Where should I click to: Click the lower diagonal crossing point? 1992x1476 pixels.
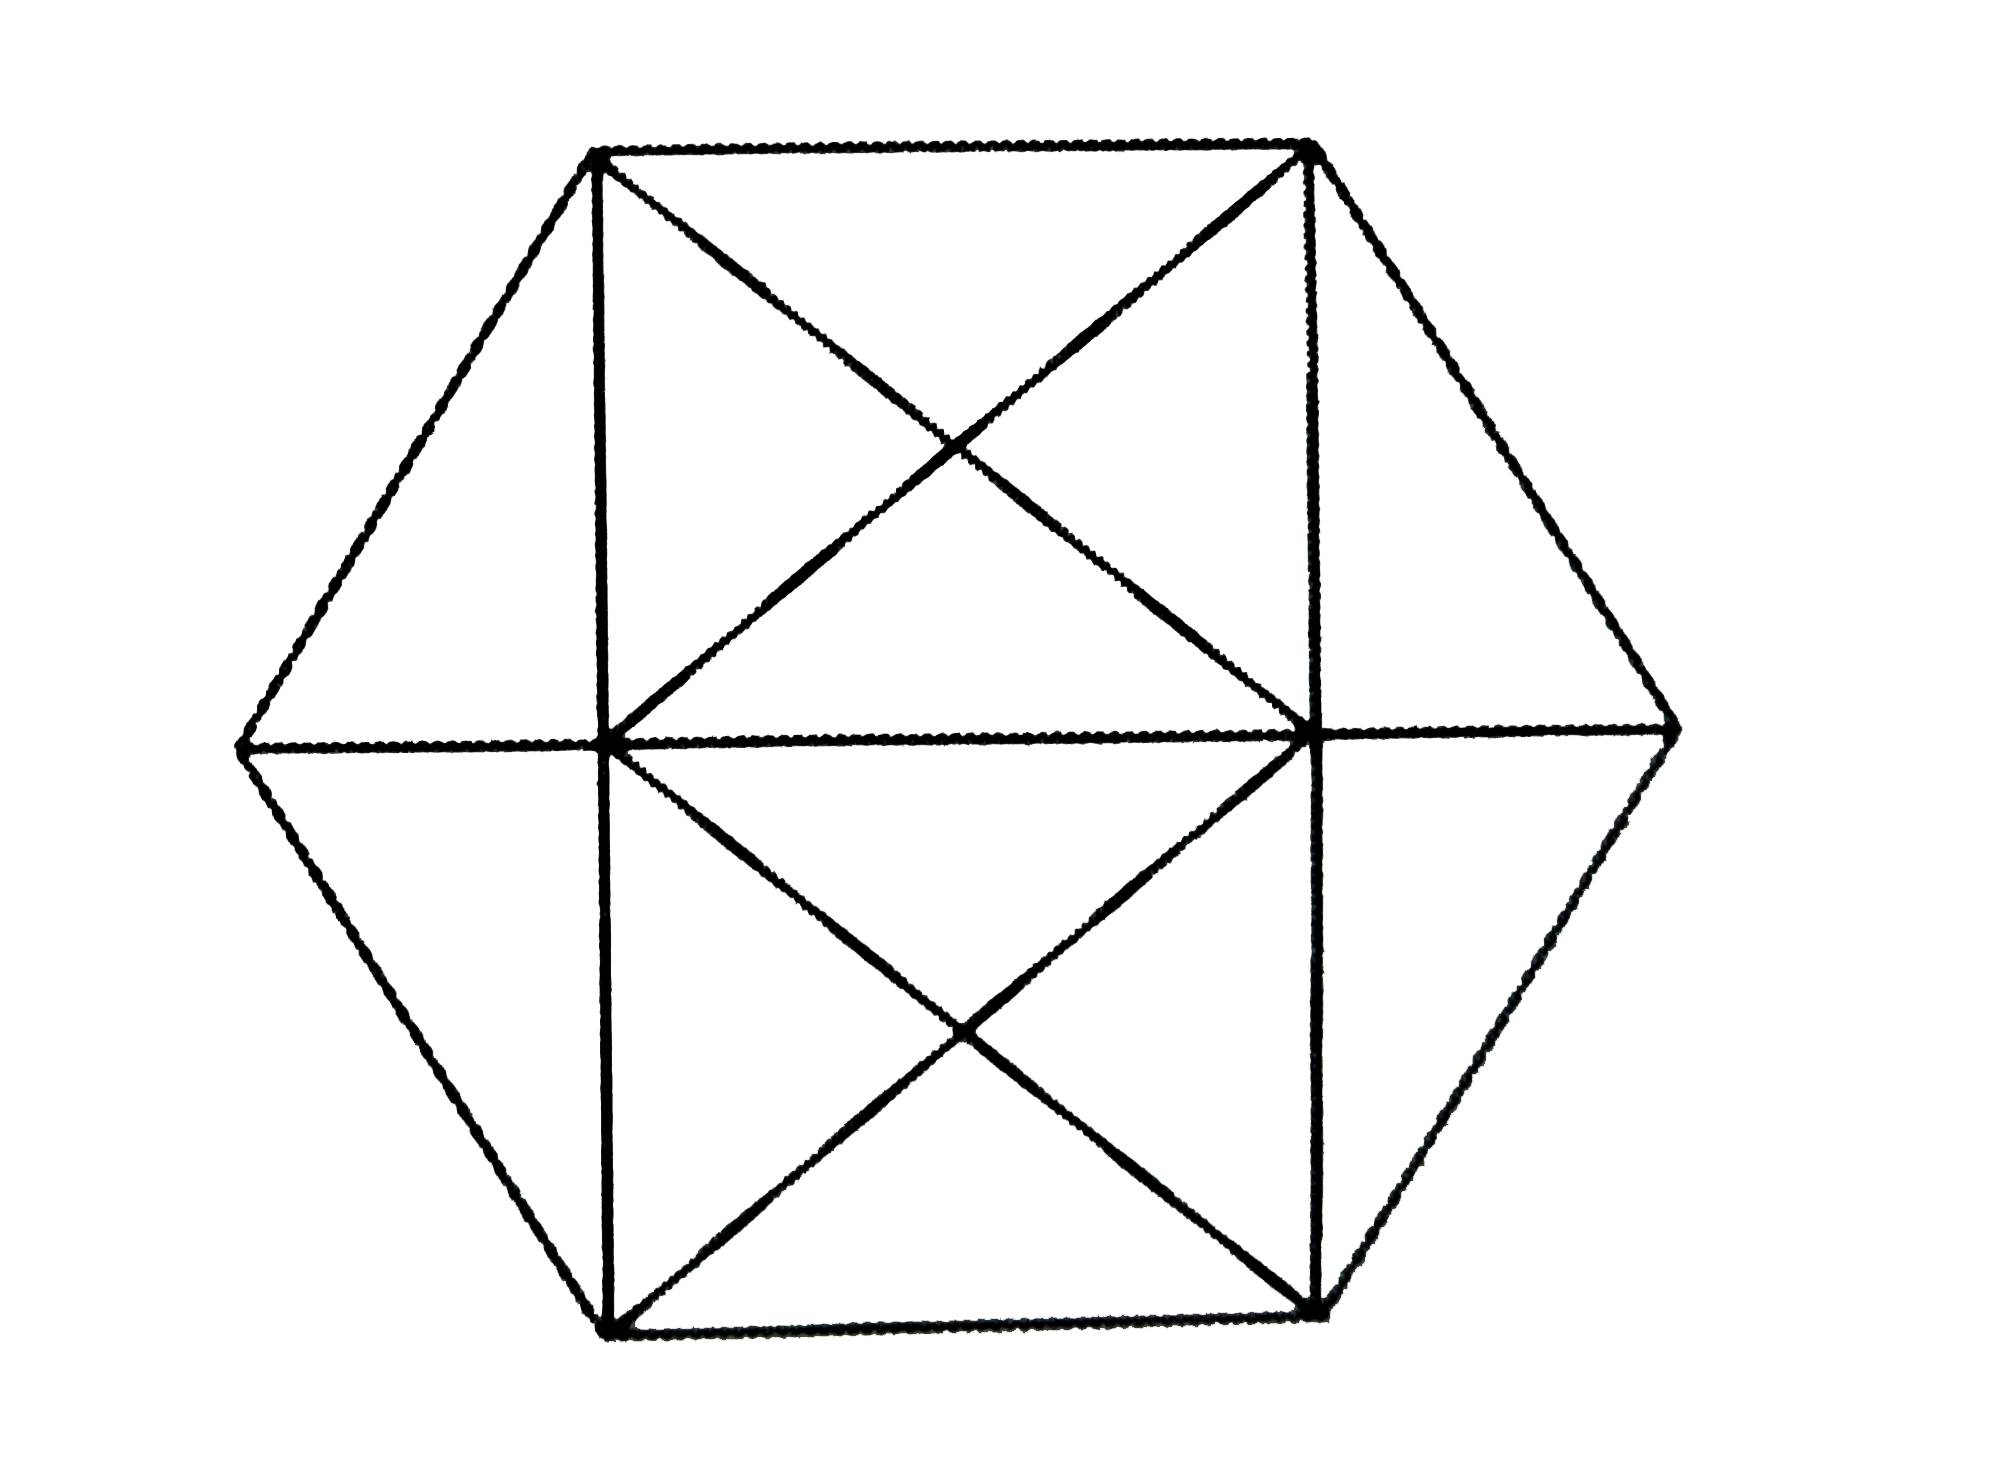tap(962, 1031)
